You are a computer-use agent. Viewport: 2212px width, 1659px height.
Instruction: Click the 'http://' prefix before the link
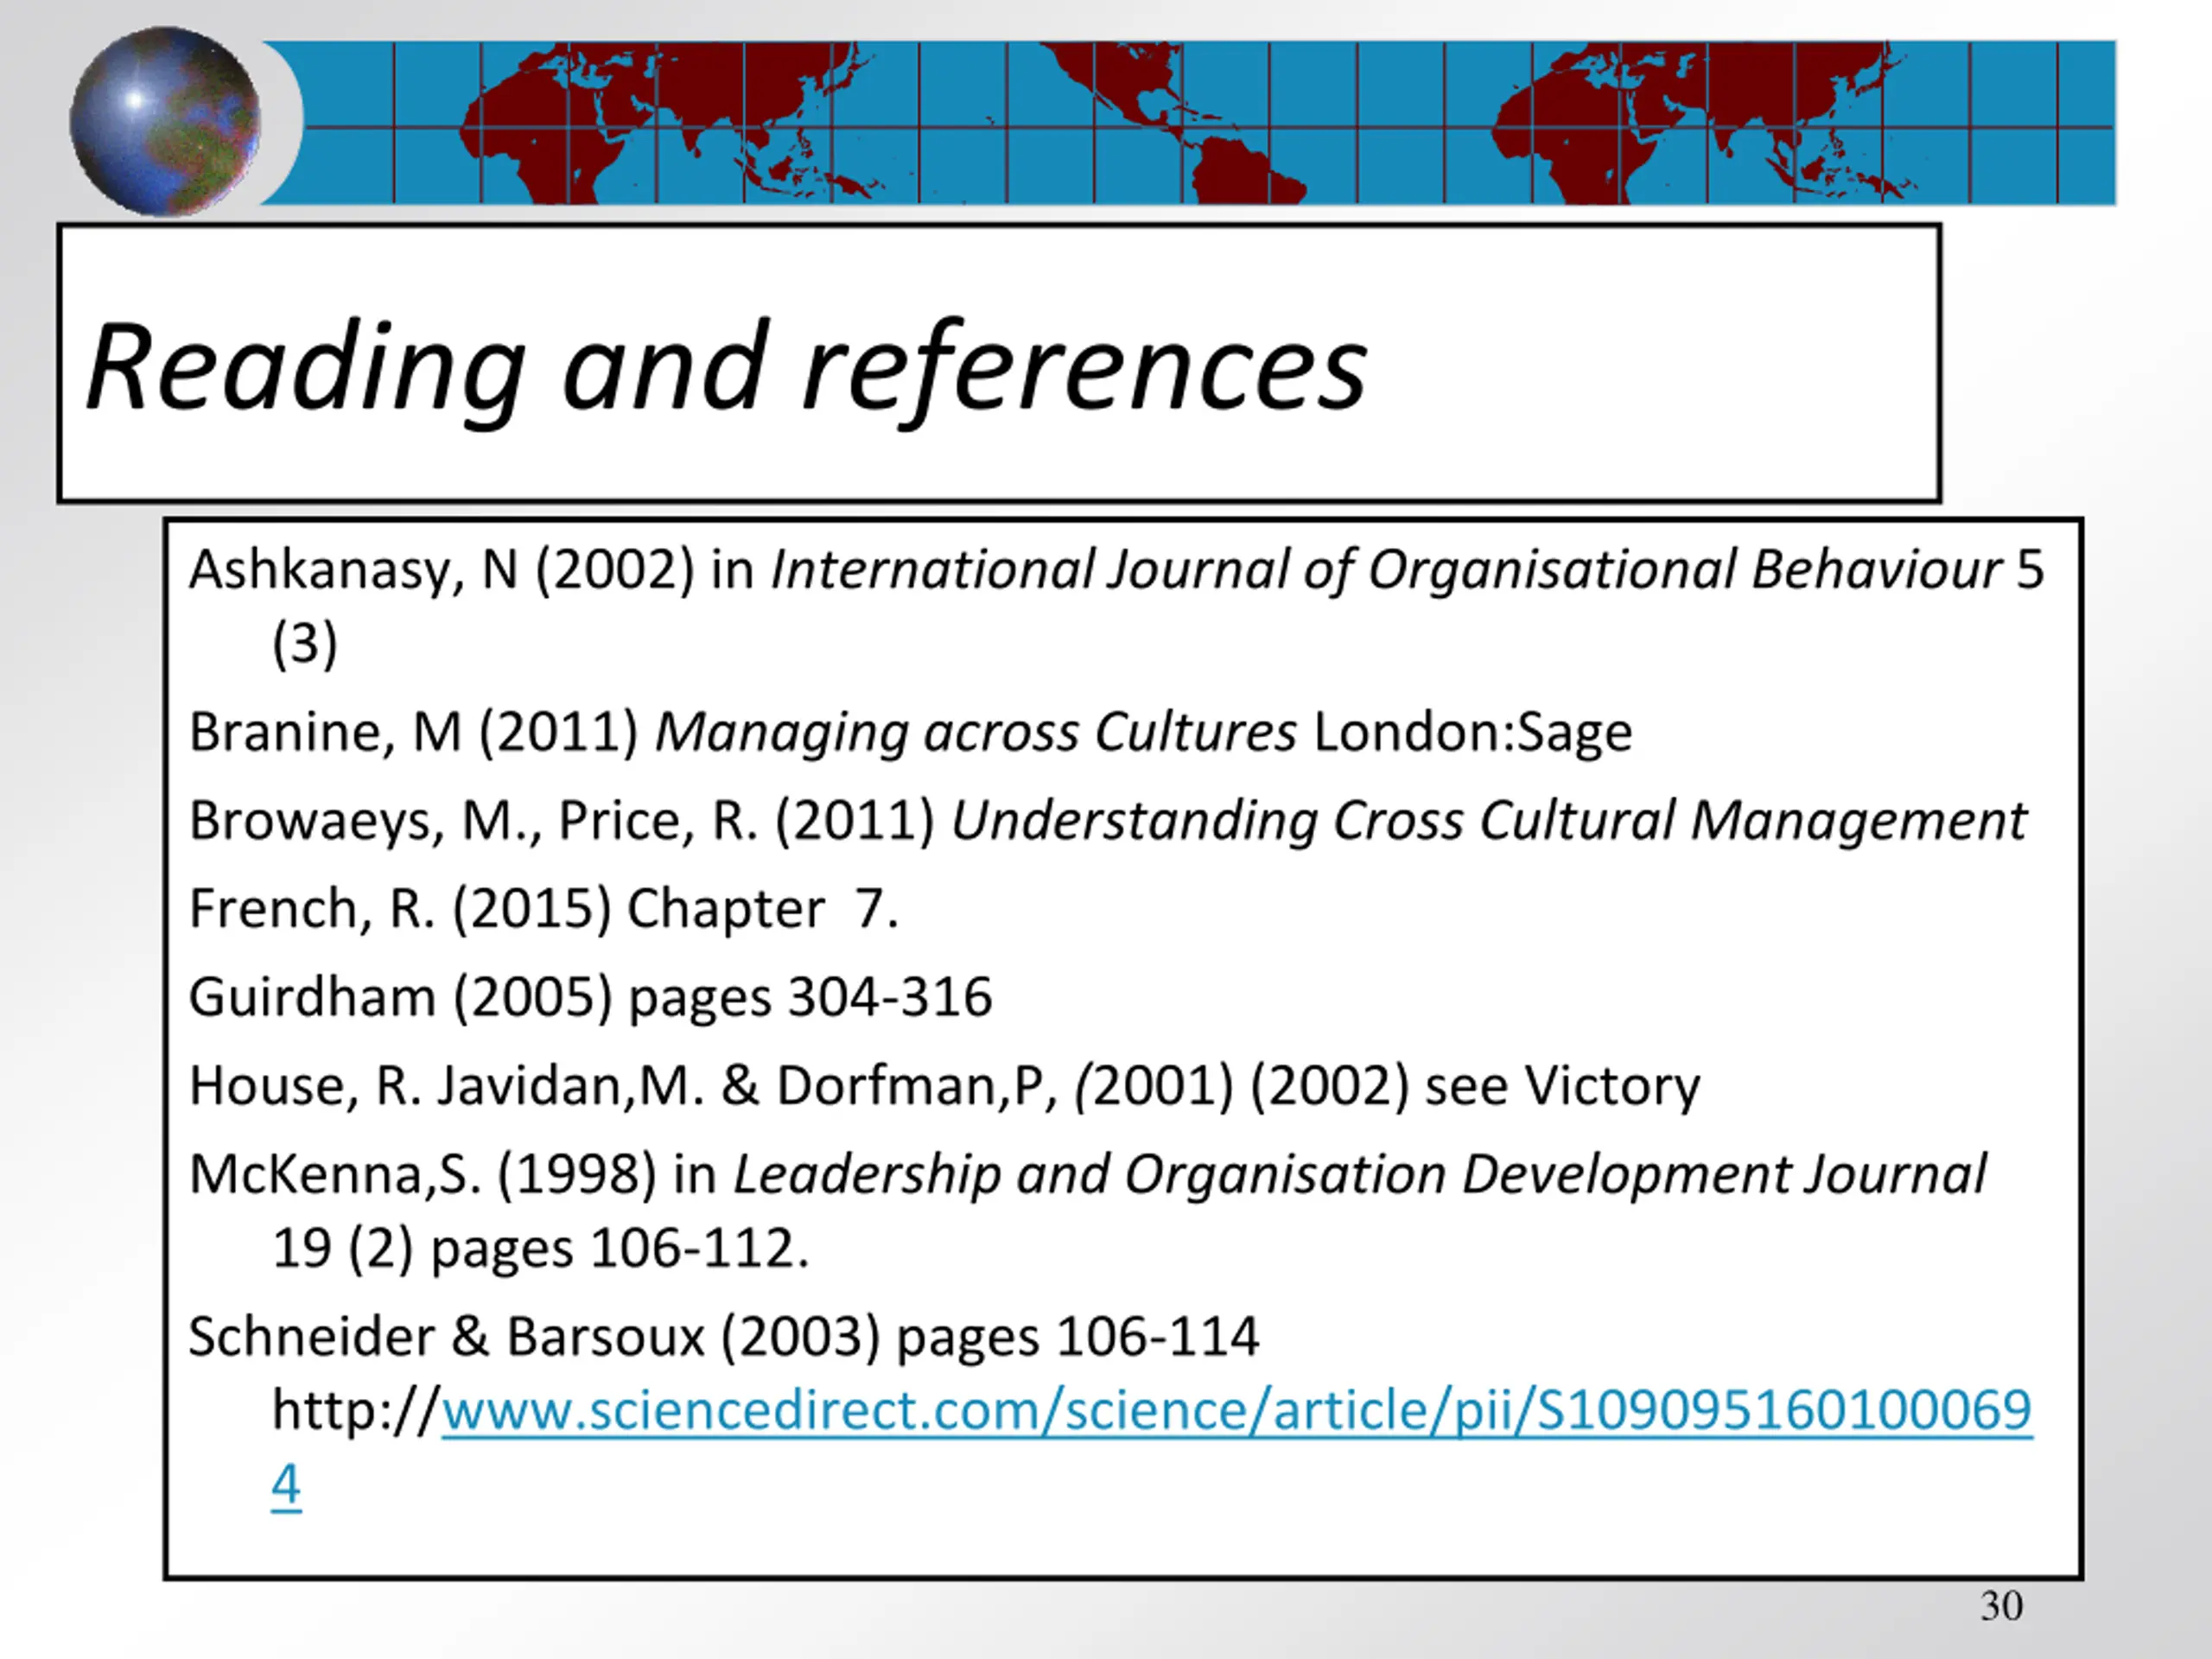(x=355, y=1411)
